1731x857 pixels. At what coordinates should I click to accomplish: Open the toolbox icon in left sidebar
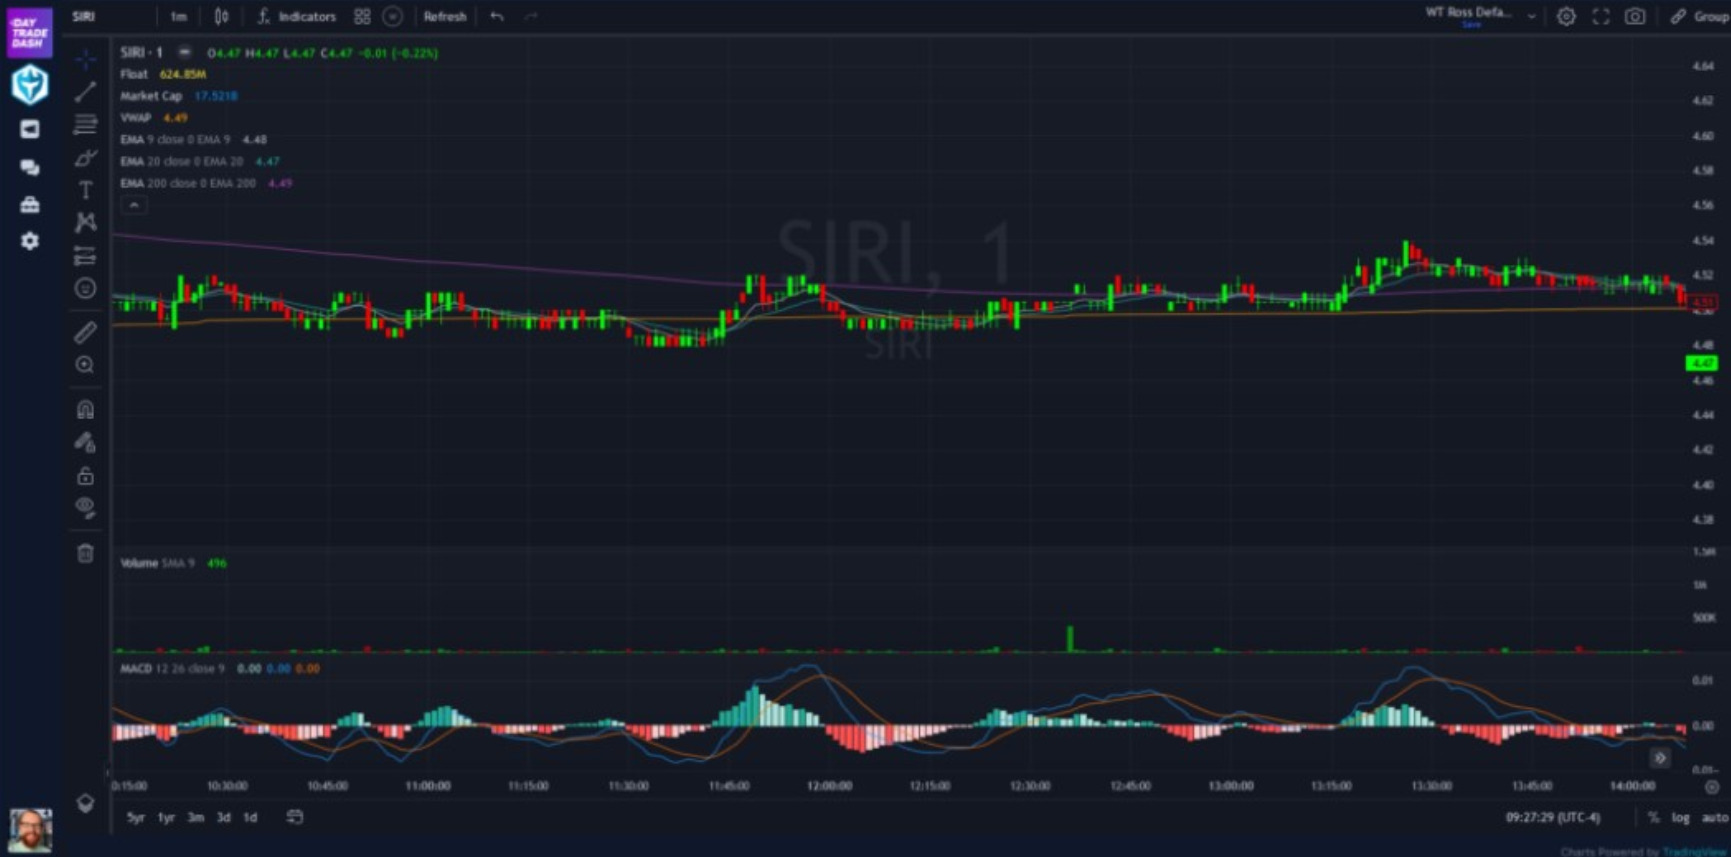[x=30, y=205]
